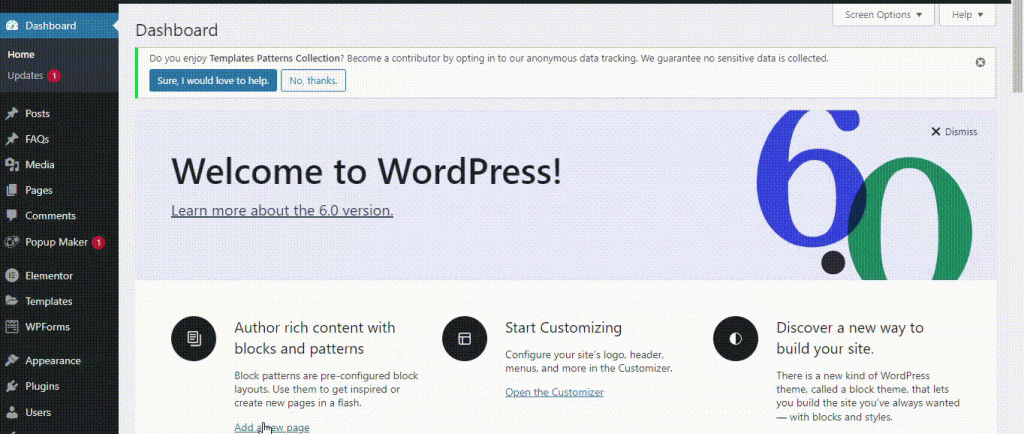
Task: Click the Plugins icon in sidebar
Action: tap(12, 386)
